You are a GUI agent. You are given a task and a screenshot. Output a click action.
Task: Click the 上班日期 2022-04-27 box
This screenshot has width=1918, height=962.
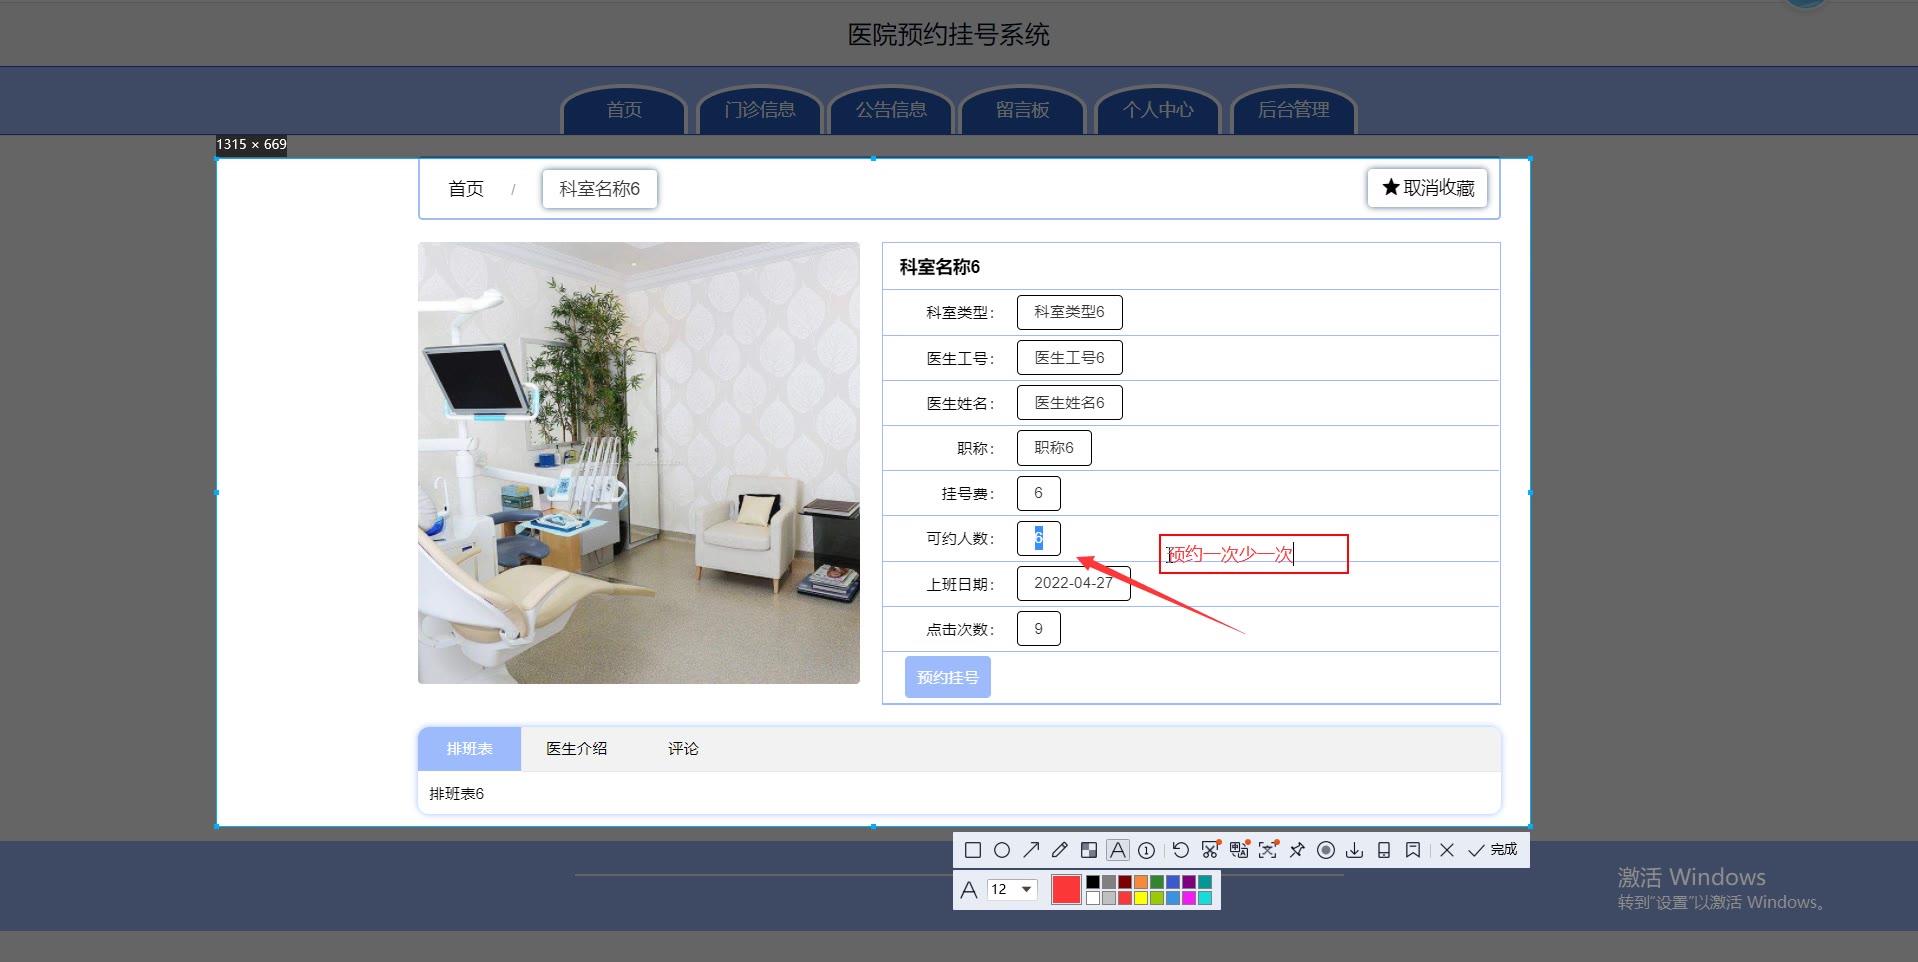(x=1074, y=583)
